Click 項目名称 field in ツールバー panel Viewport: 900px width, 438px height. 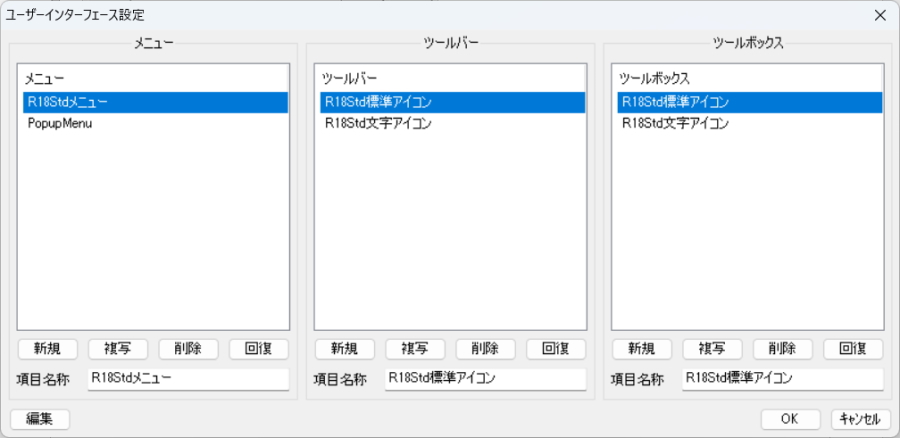484,379
